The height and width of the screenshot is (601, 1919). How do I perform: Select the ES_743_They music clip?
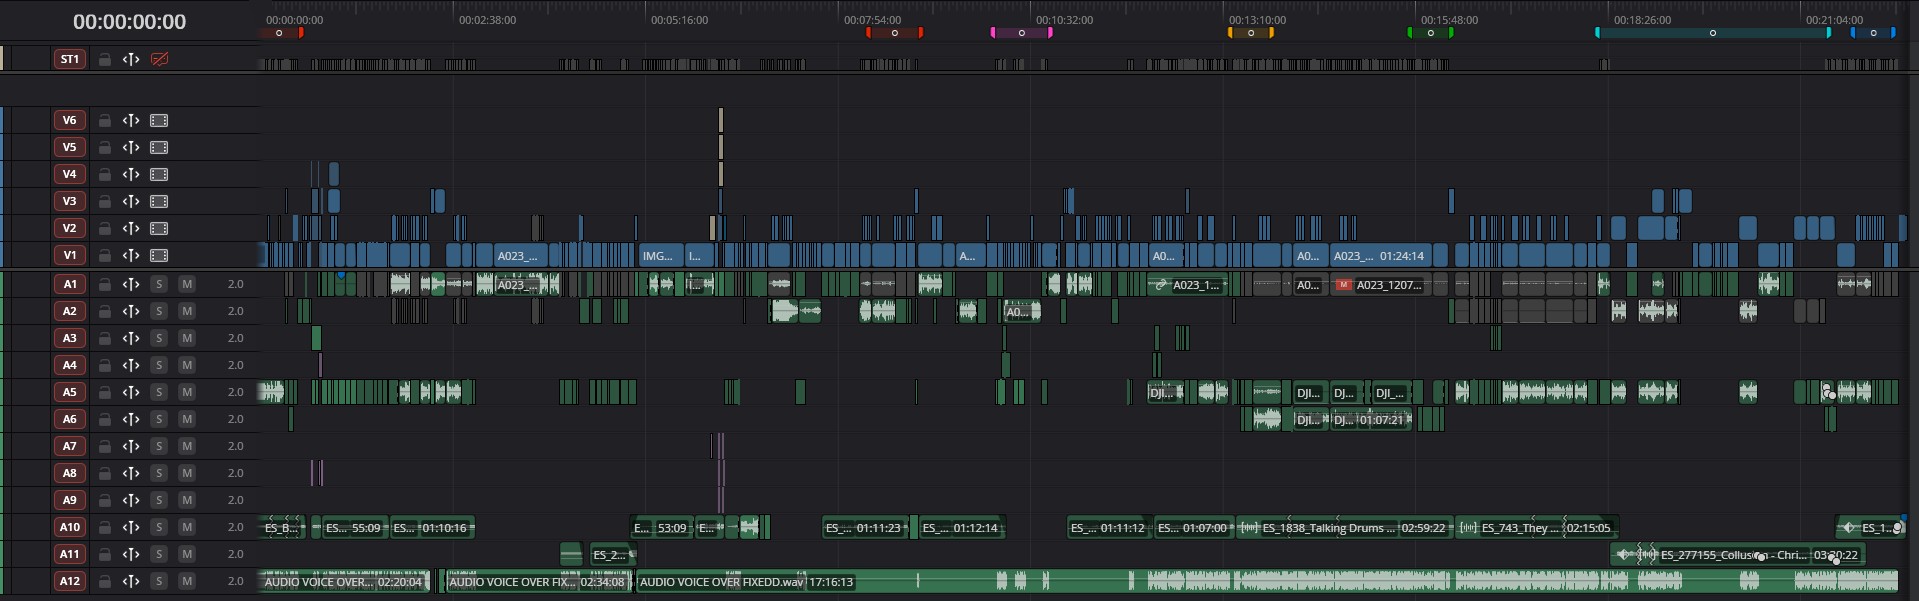1536,527
